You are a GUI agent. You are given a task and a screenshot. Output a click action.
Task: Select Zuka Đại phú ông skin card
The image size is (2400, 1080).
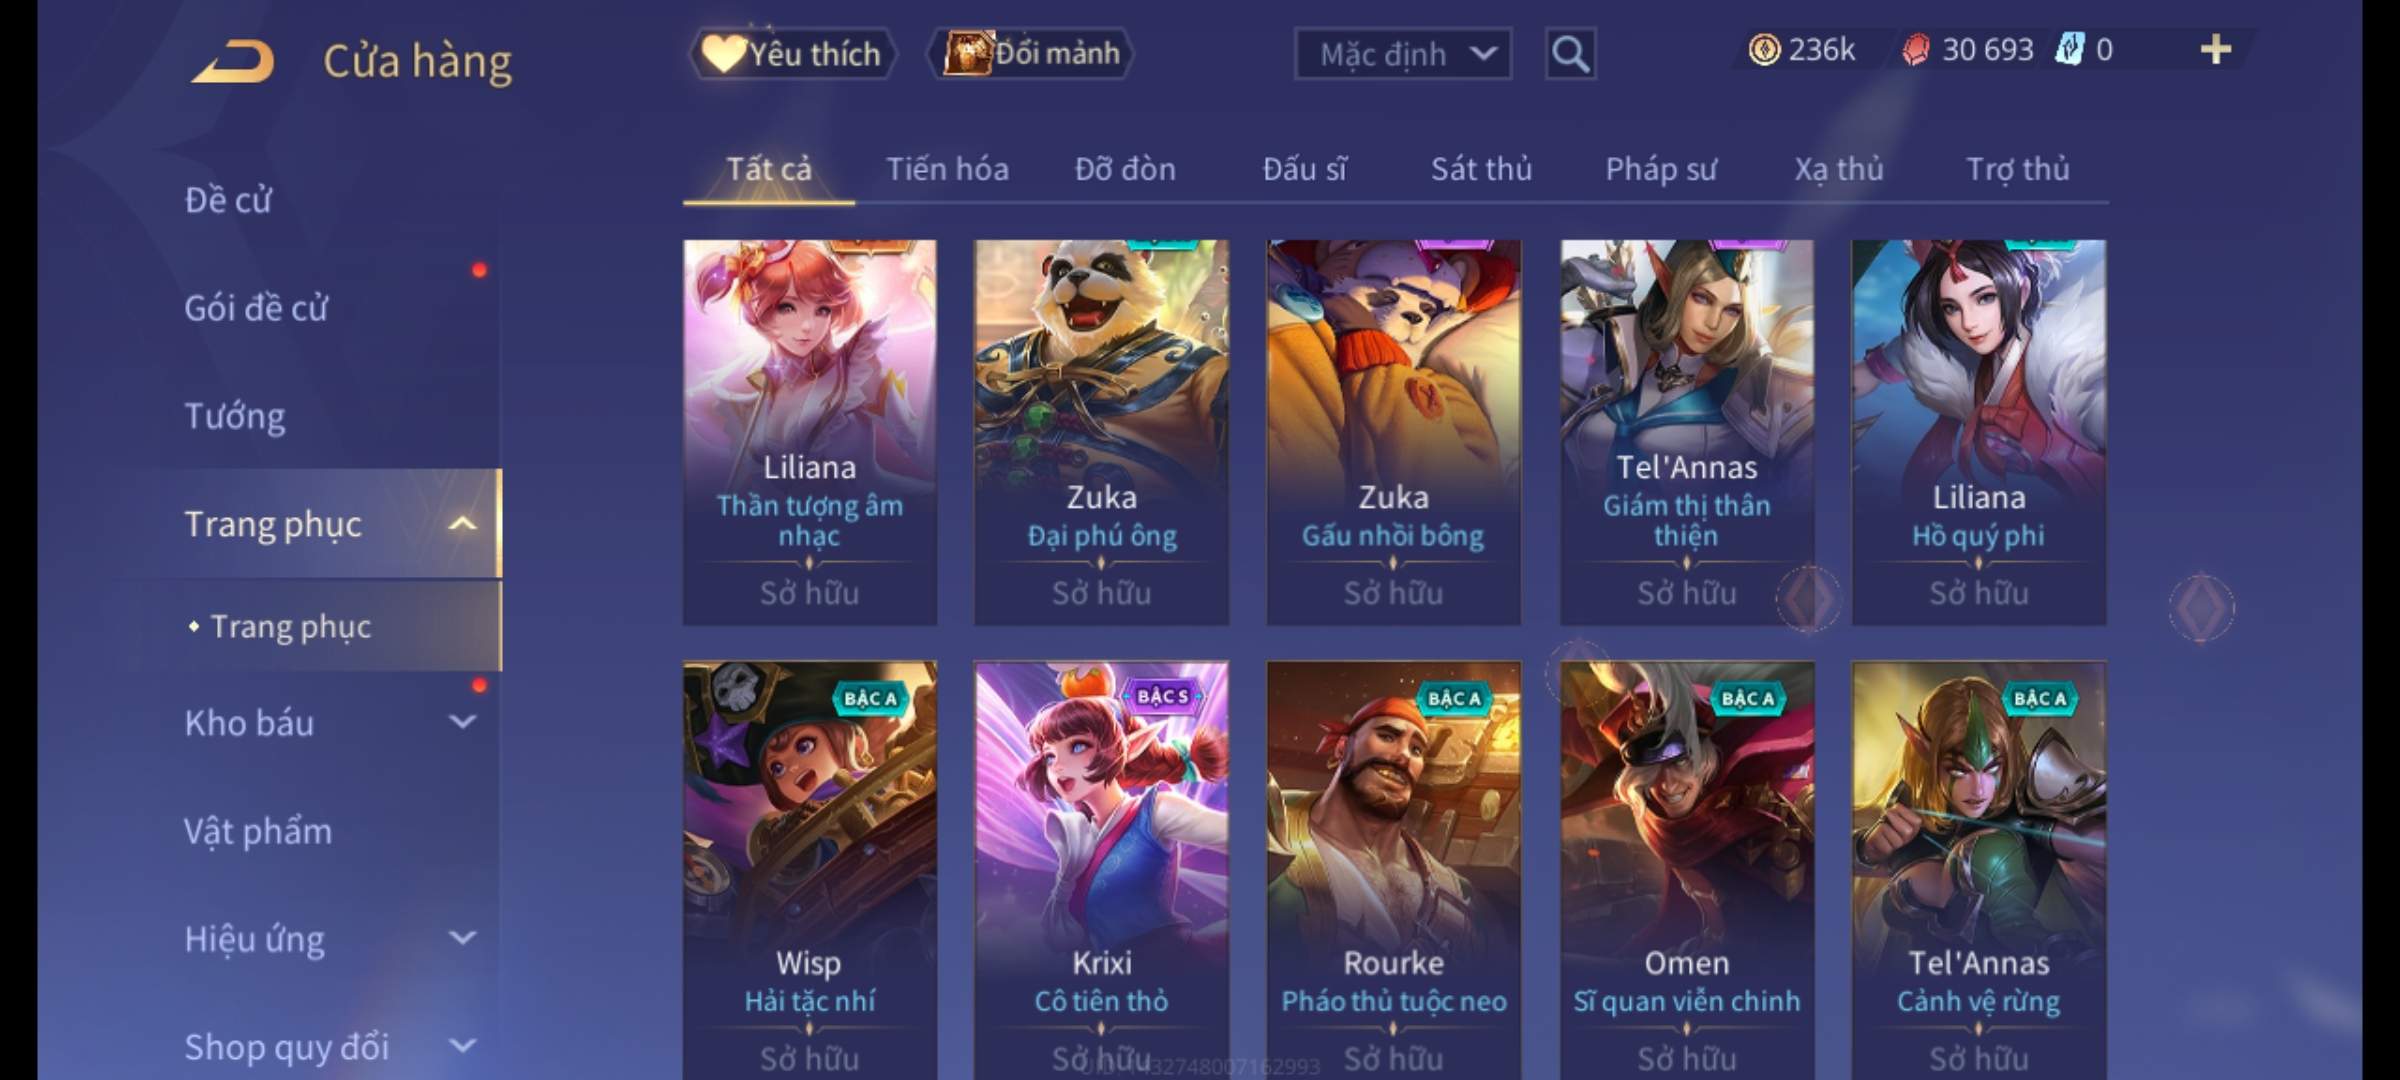coord(1101,432)
